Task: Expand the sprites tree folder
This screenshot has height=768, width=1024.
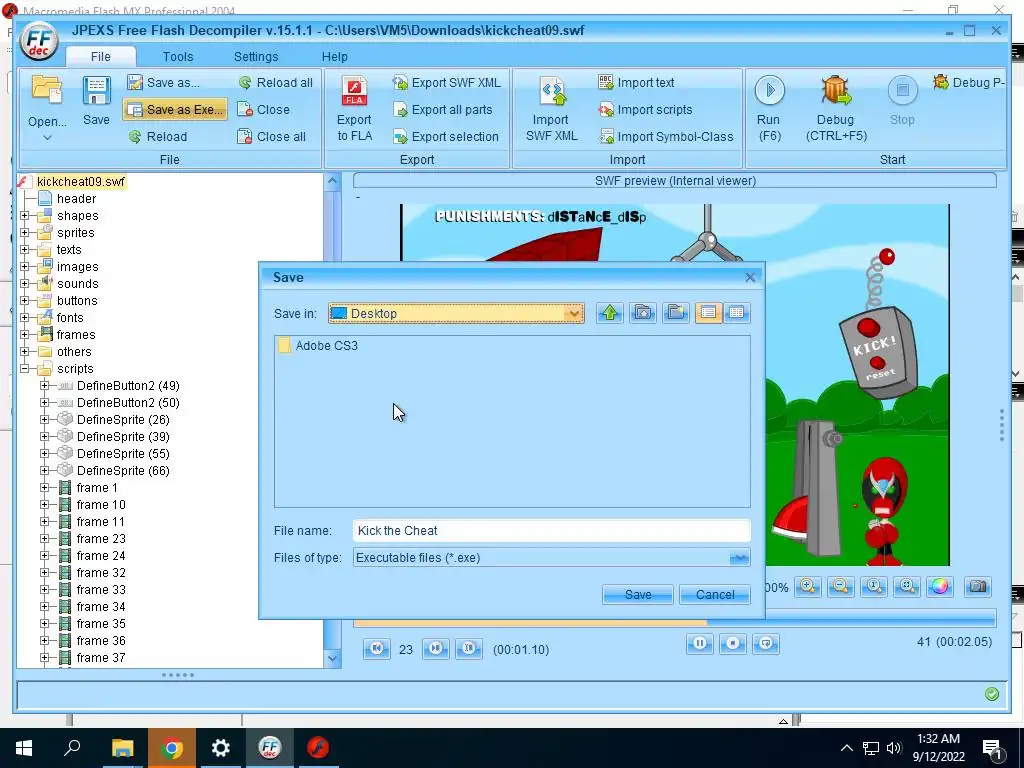Action: [x=24, y=232]
